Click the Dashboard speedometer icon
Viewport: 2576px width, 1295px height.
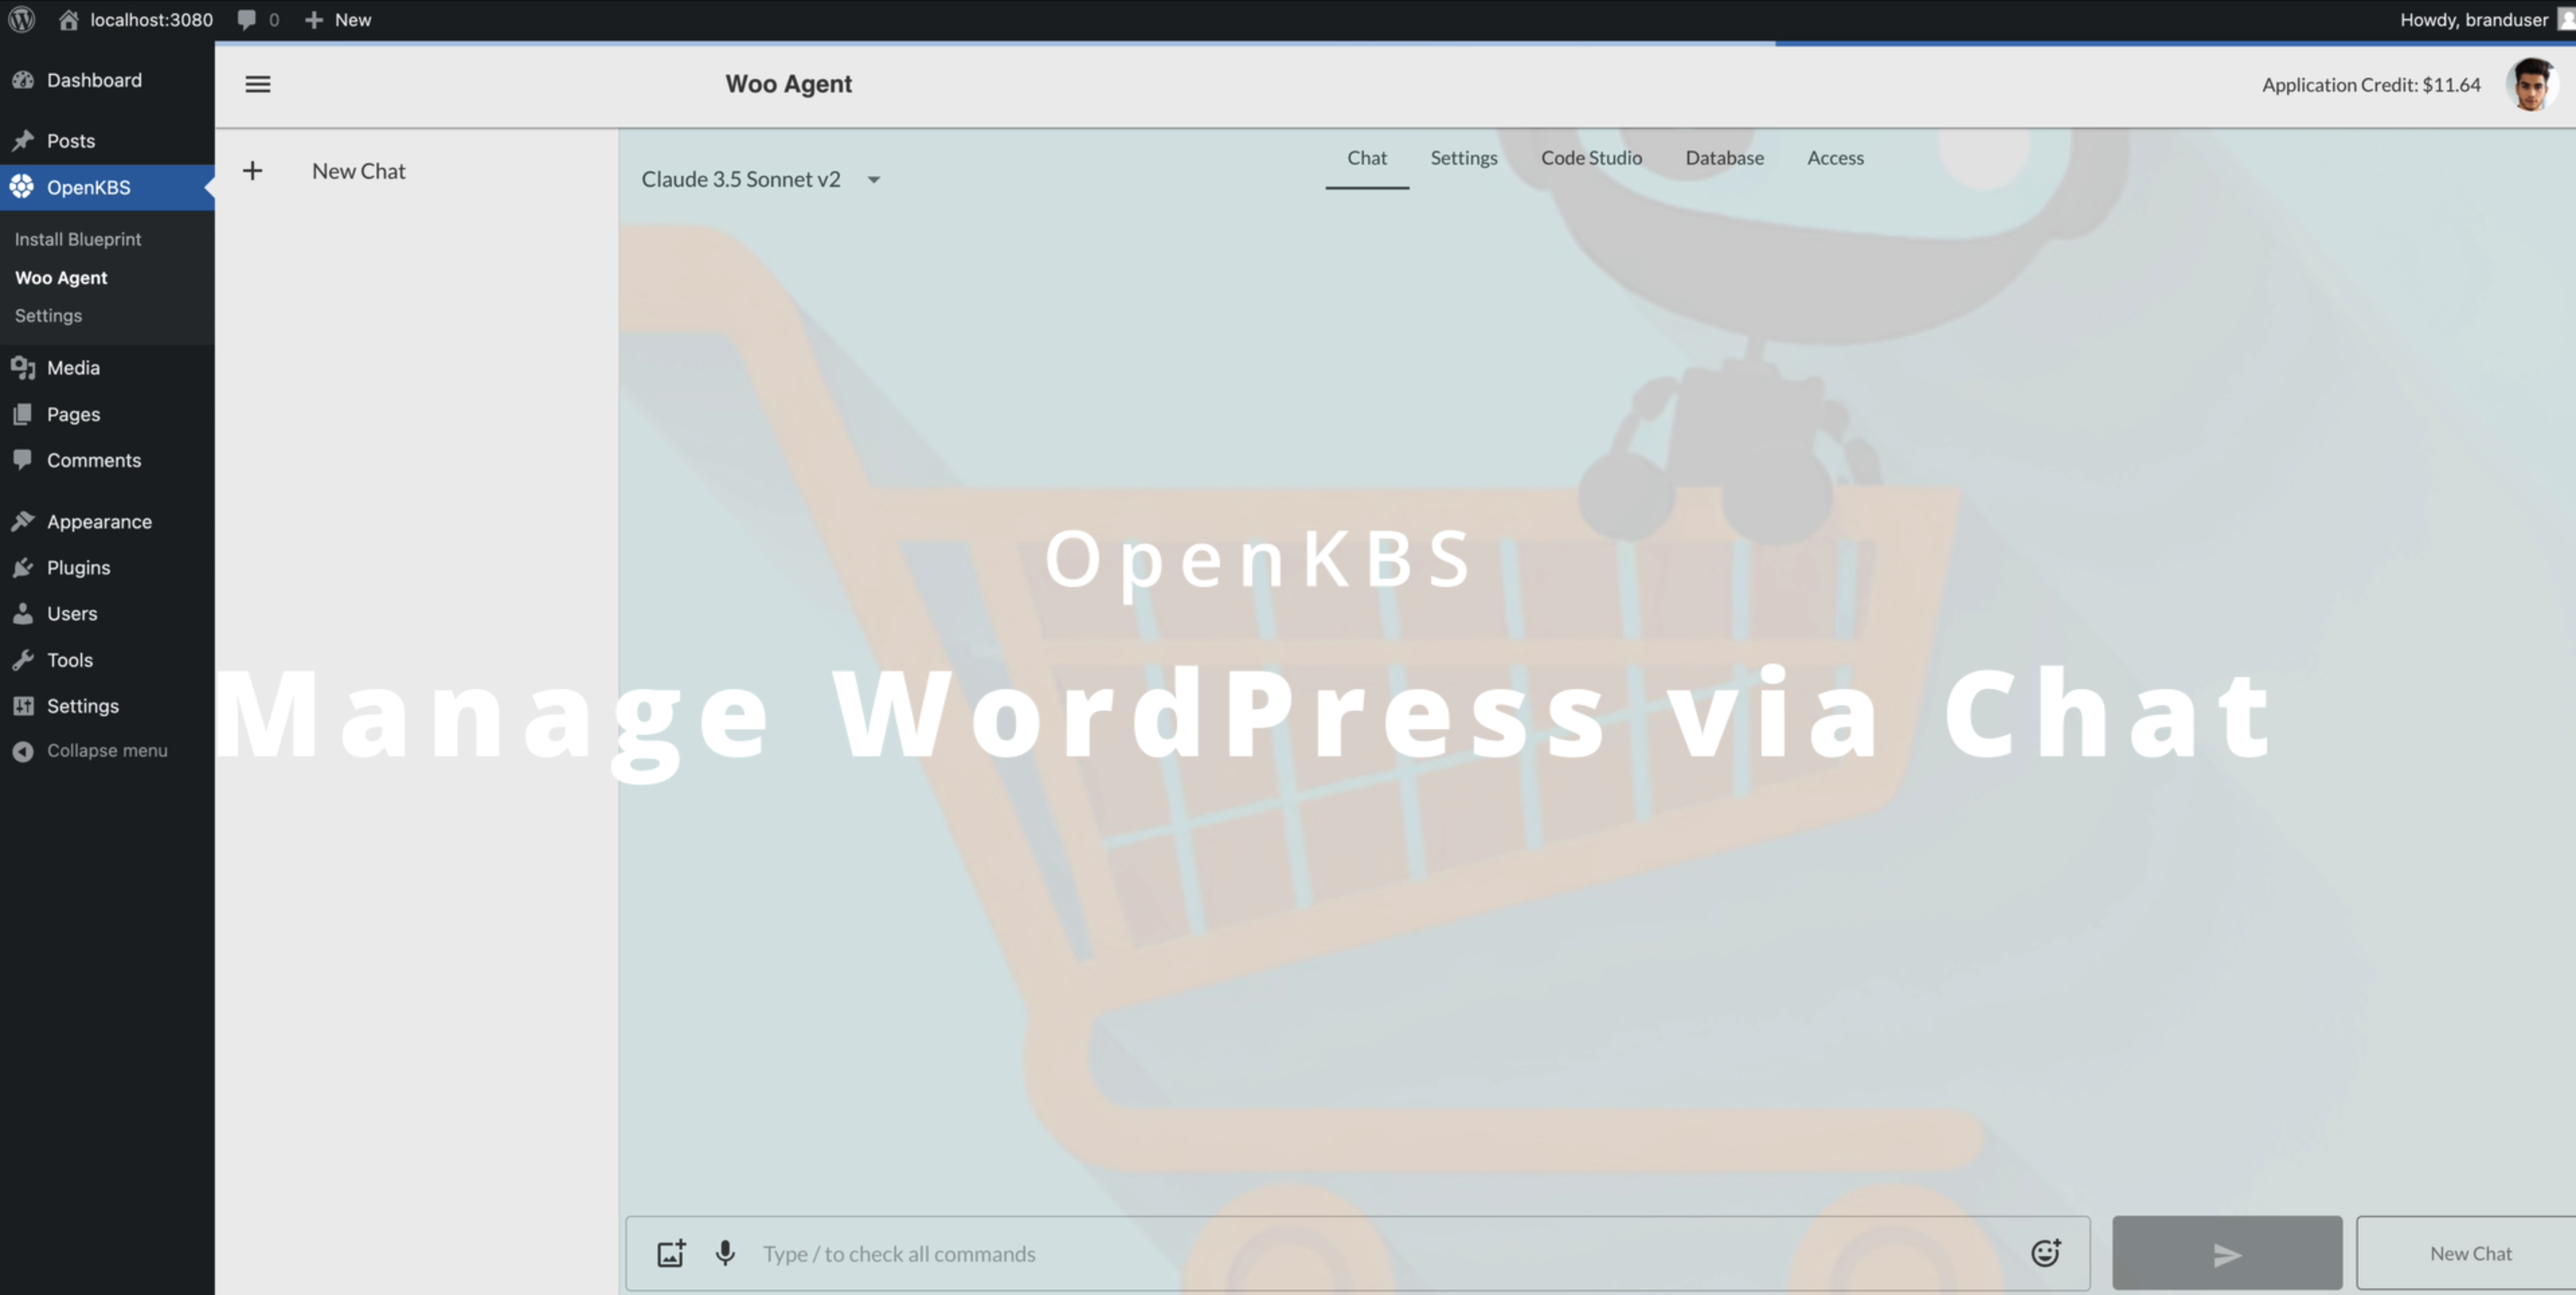(x=23, y=80)
